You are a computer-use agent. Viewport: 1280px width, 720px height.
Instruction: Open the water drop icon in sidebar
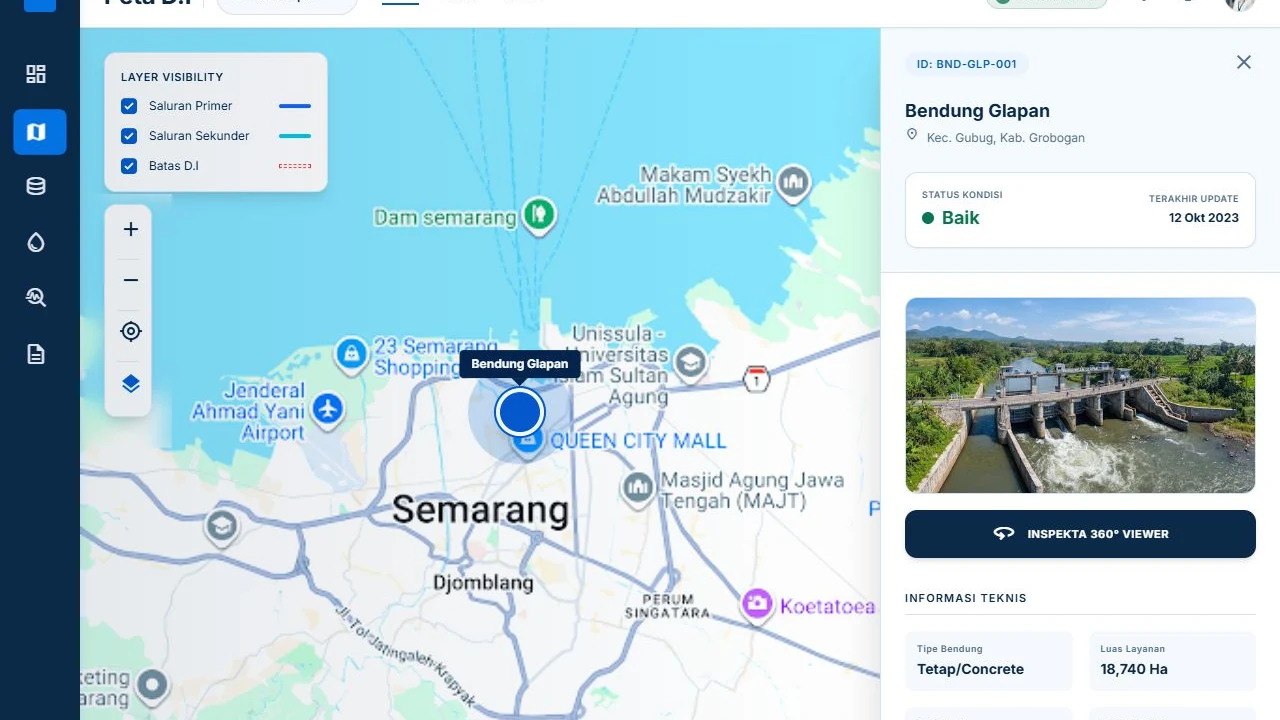point(36,242)
